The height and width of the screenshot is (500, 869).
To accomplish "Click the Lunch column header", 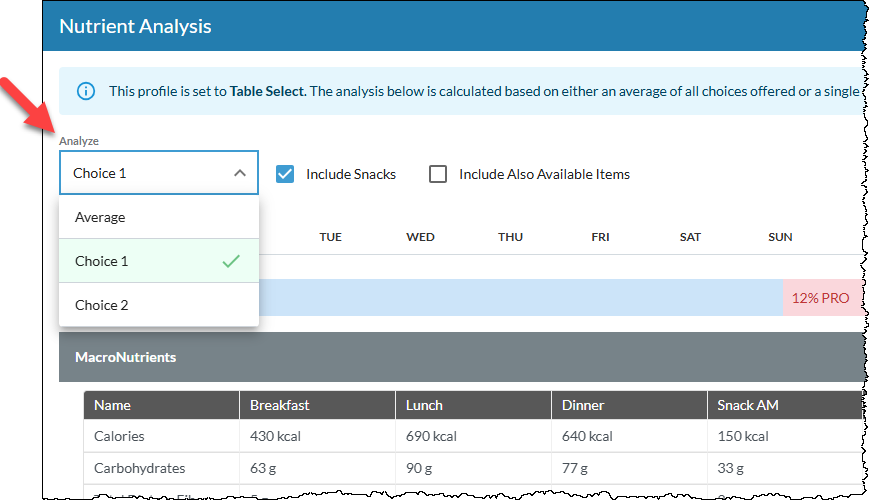I will point(474,405).
